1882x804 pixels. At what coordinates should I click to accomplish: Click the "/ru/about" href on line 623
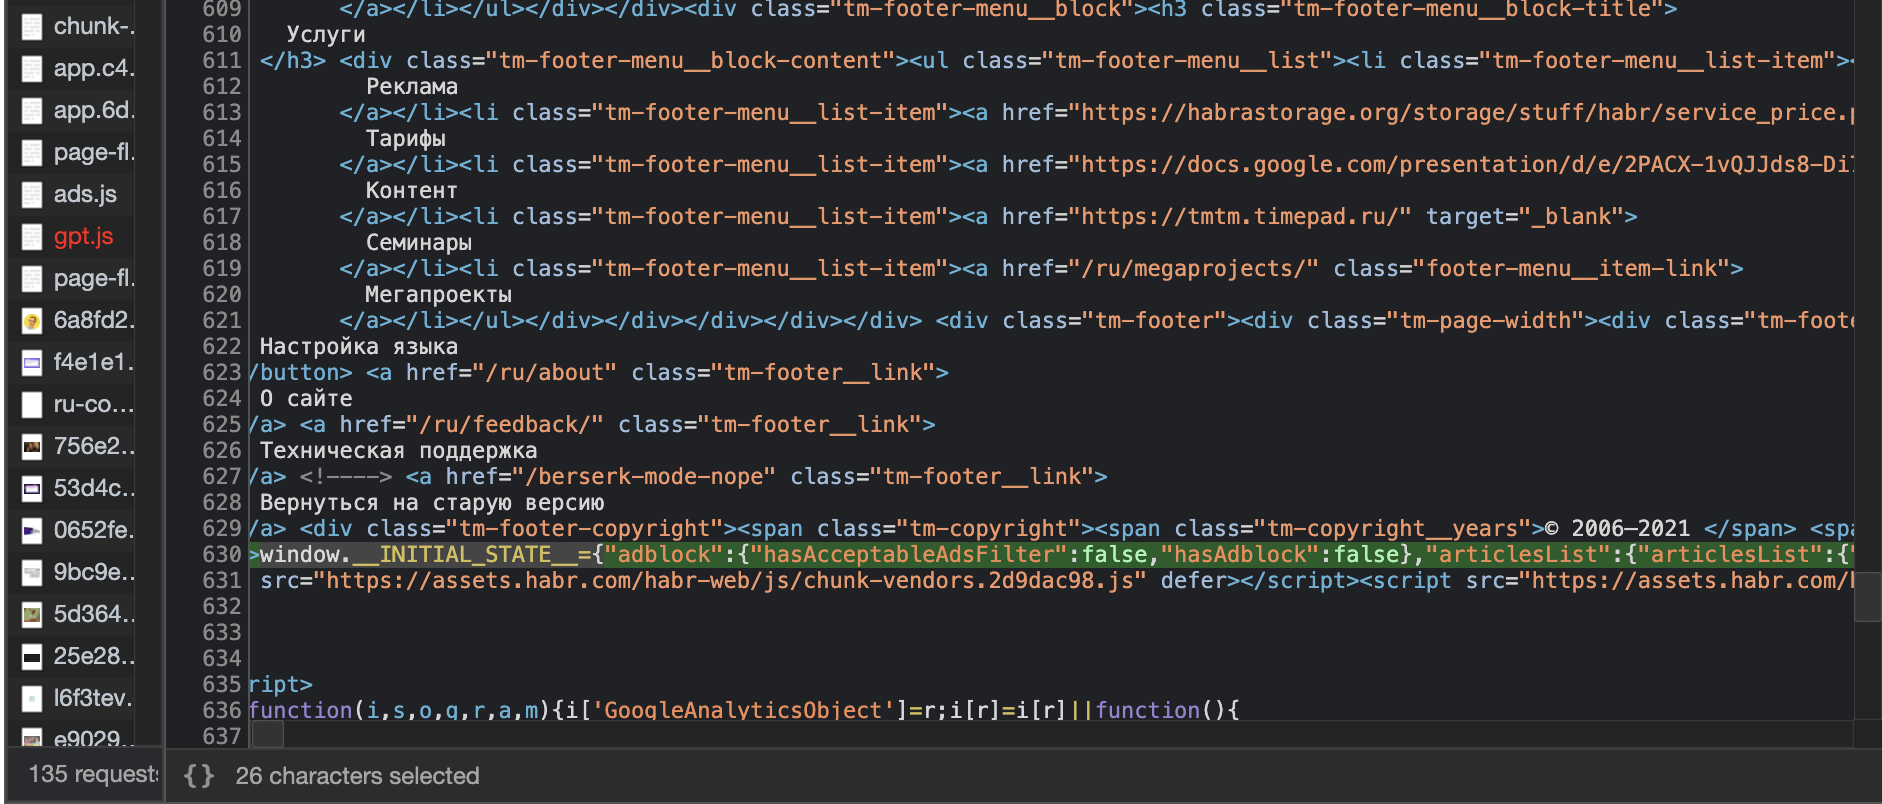tap(544, 373)
